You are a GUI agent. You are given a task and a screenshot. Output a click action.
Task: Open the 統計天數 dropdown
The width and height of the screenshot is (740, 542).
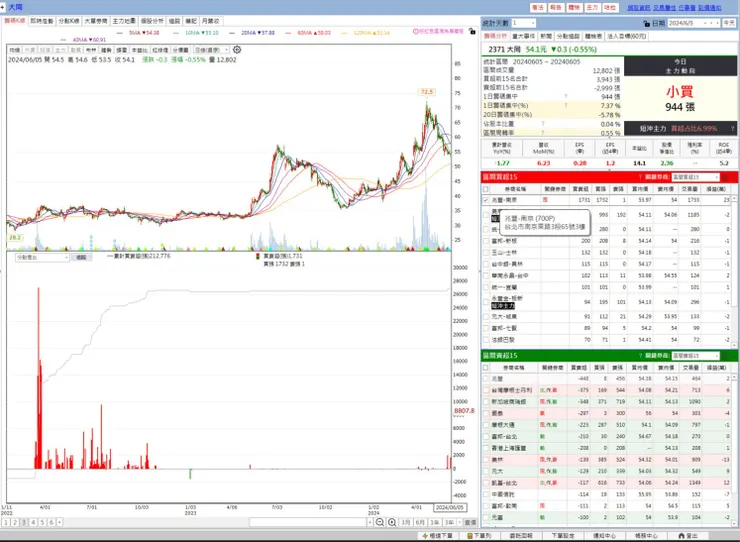(523, 23)
